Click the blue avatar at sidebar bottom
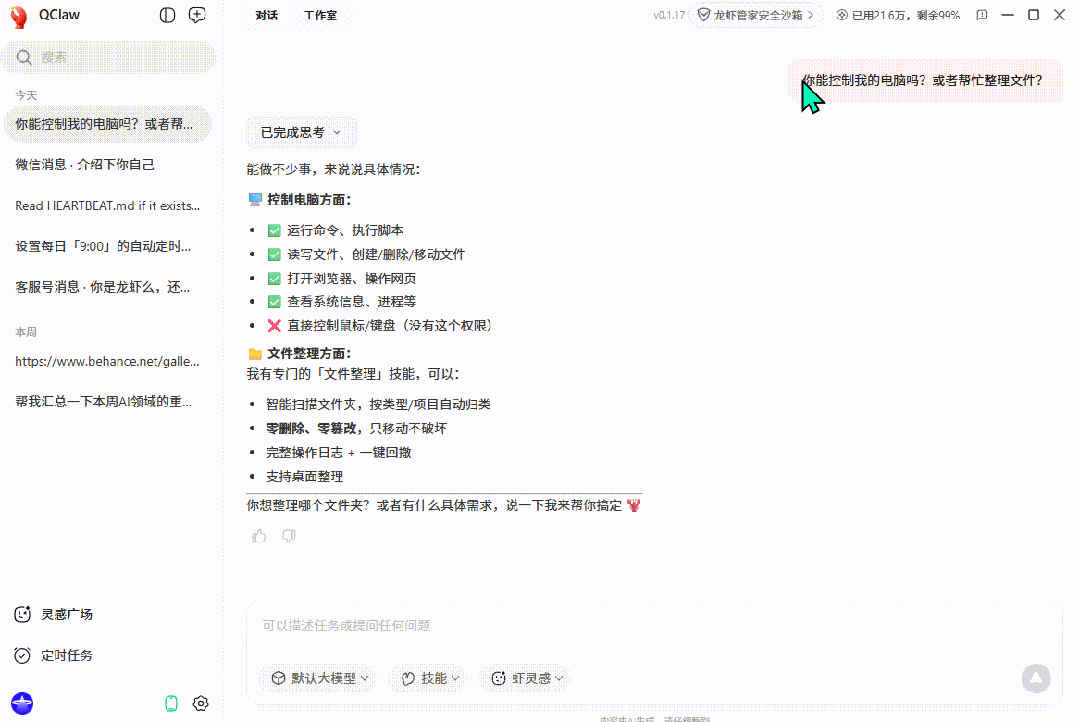 (x=21, y=703)
